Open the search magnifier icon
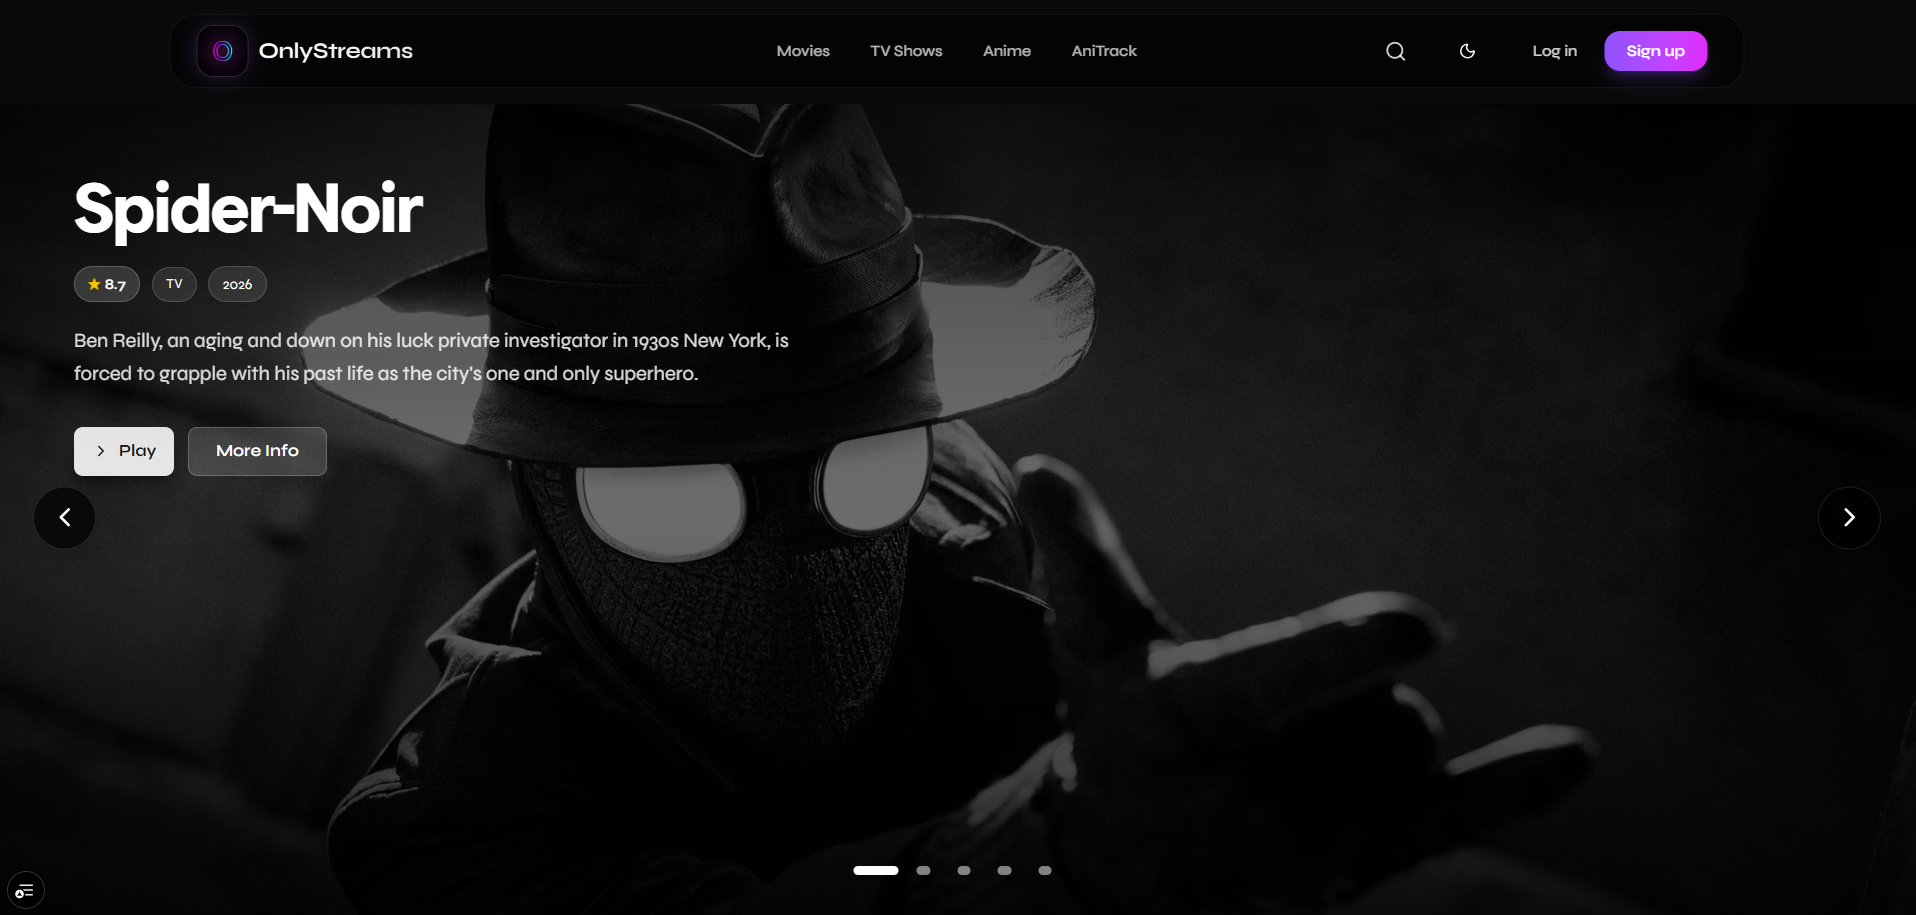Screen dimensions: 1916x915 tap(1396, 51)
